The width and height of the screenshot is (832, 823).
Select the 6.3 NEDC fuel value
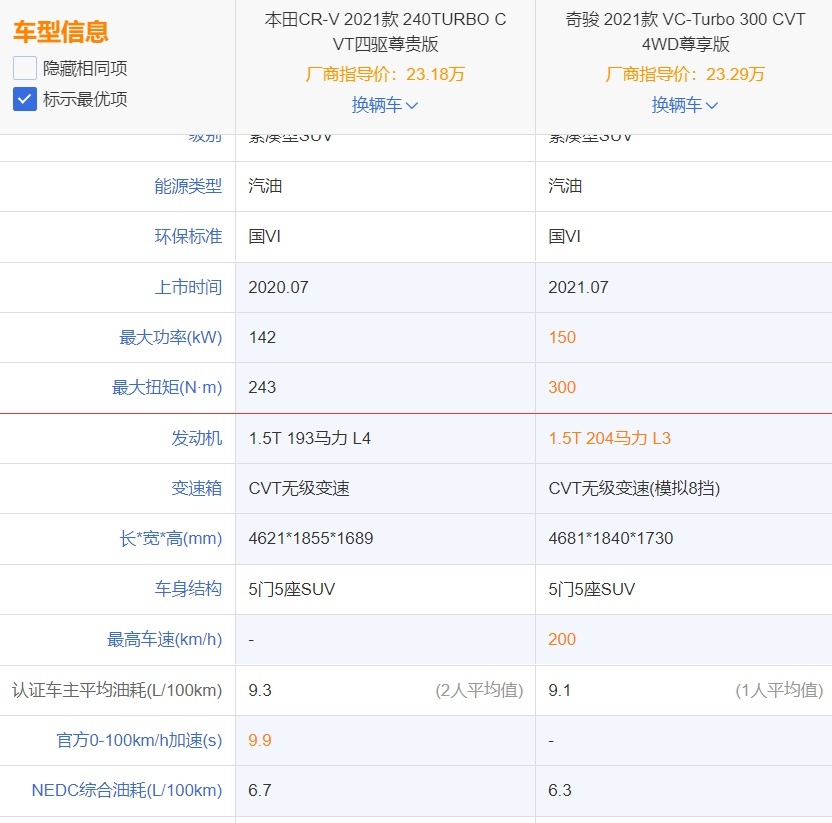coord(559,790)
